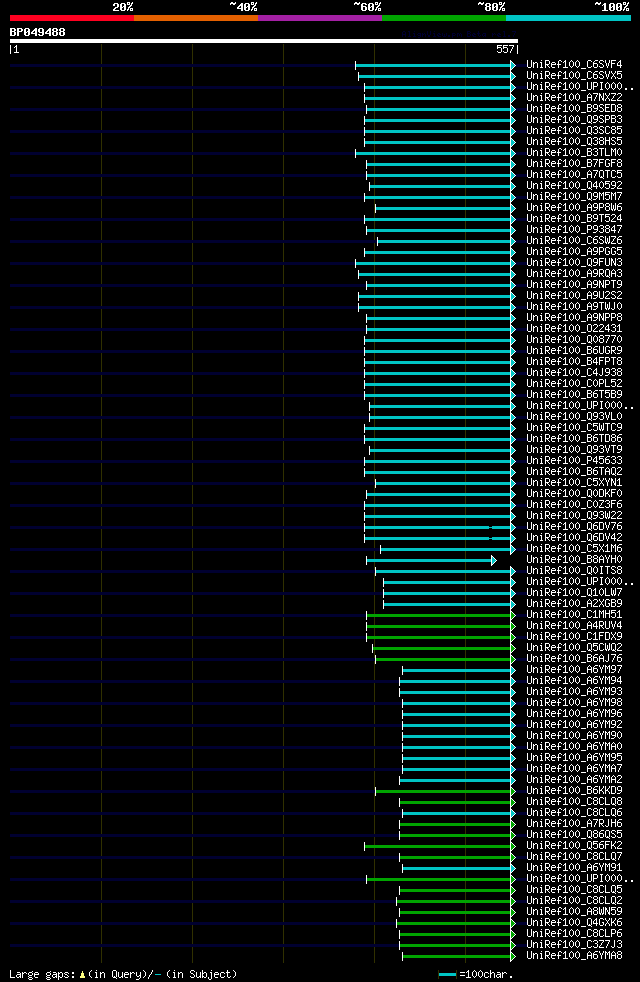Viewport: 640px width, 982px height.
Task: Click the UniRef100_A6YM91 entry
Action: click(574, 868)
